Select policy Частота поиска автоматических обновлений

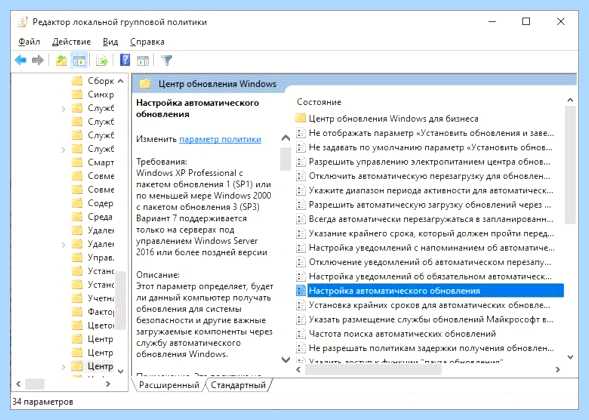[402, 334]
